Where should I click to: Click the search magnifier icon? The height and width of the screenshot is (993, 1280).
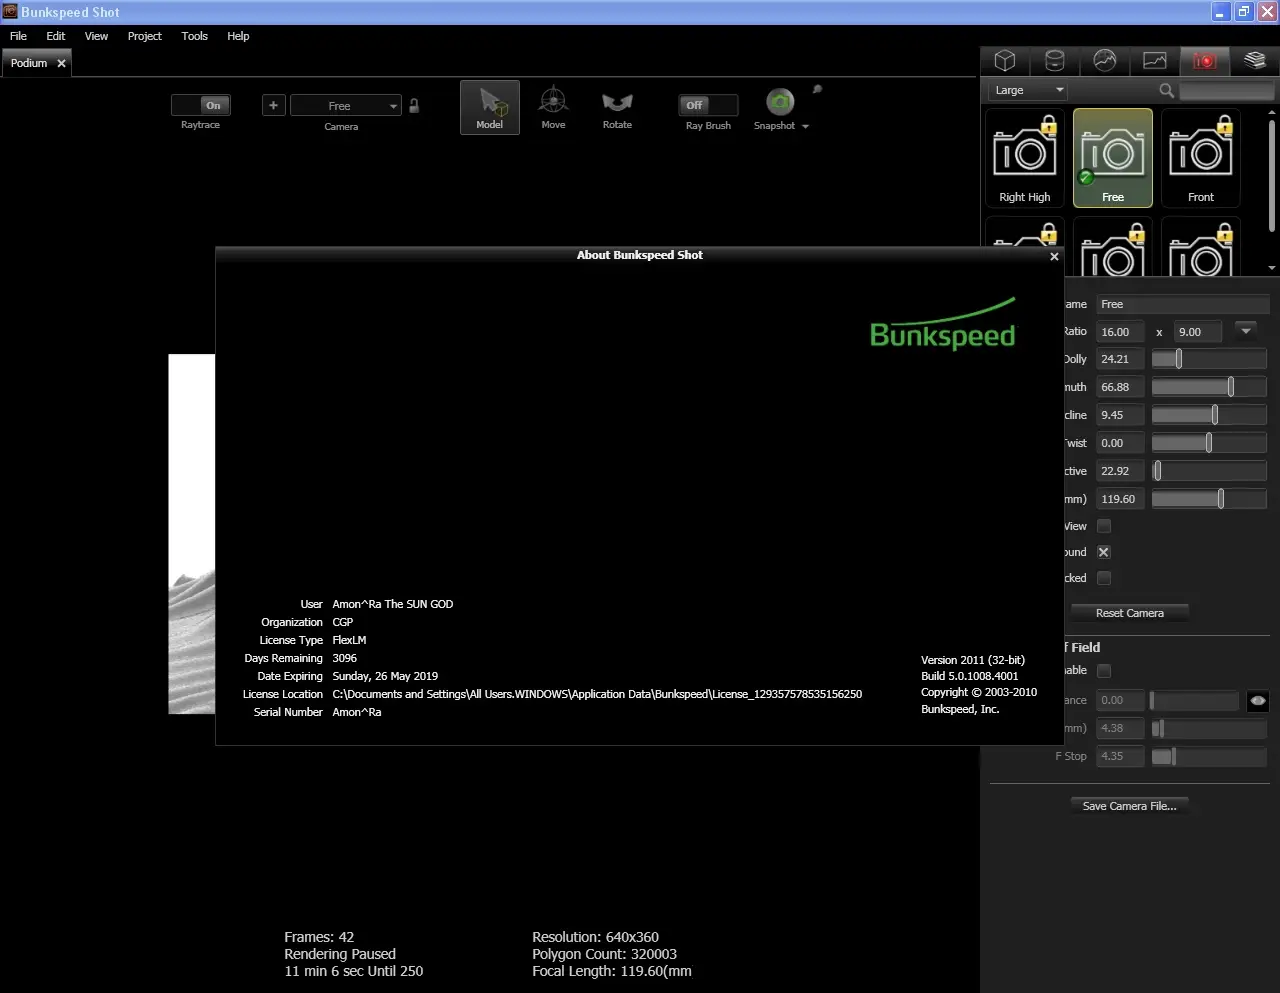coord(1166,90)
